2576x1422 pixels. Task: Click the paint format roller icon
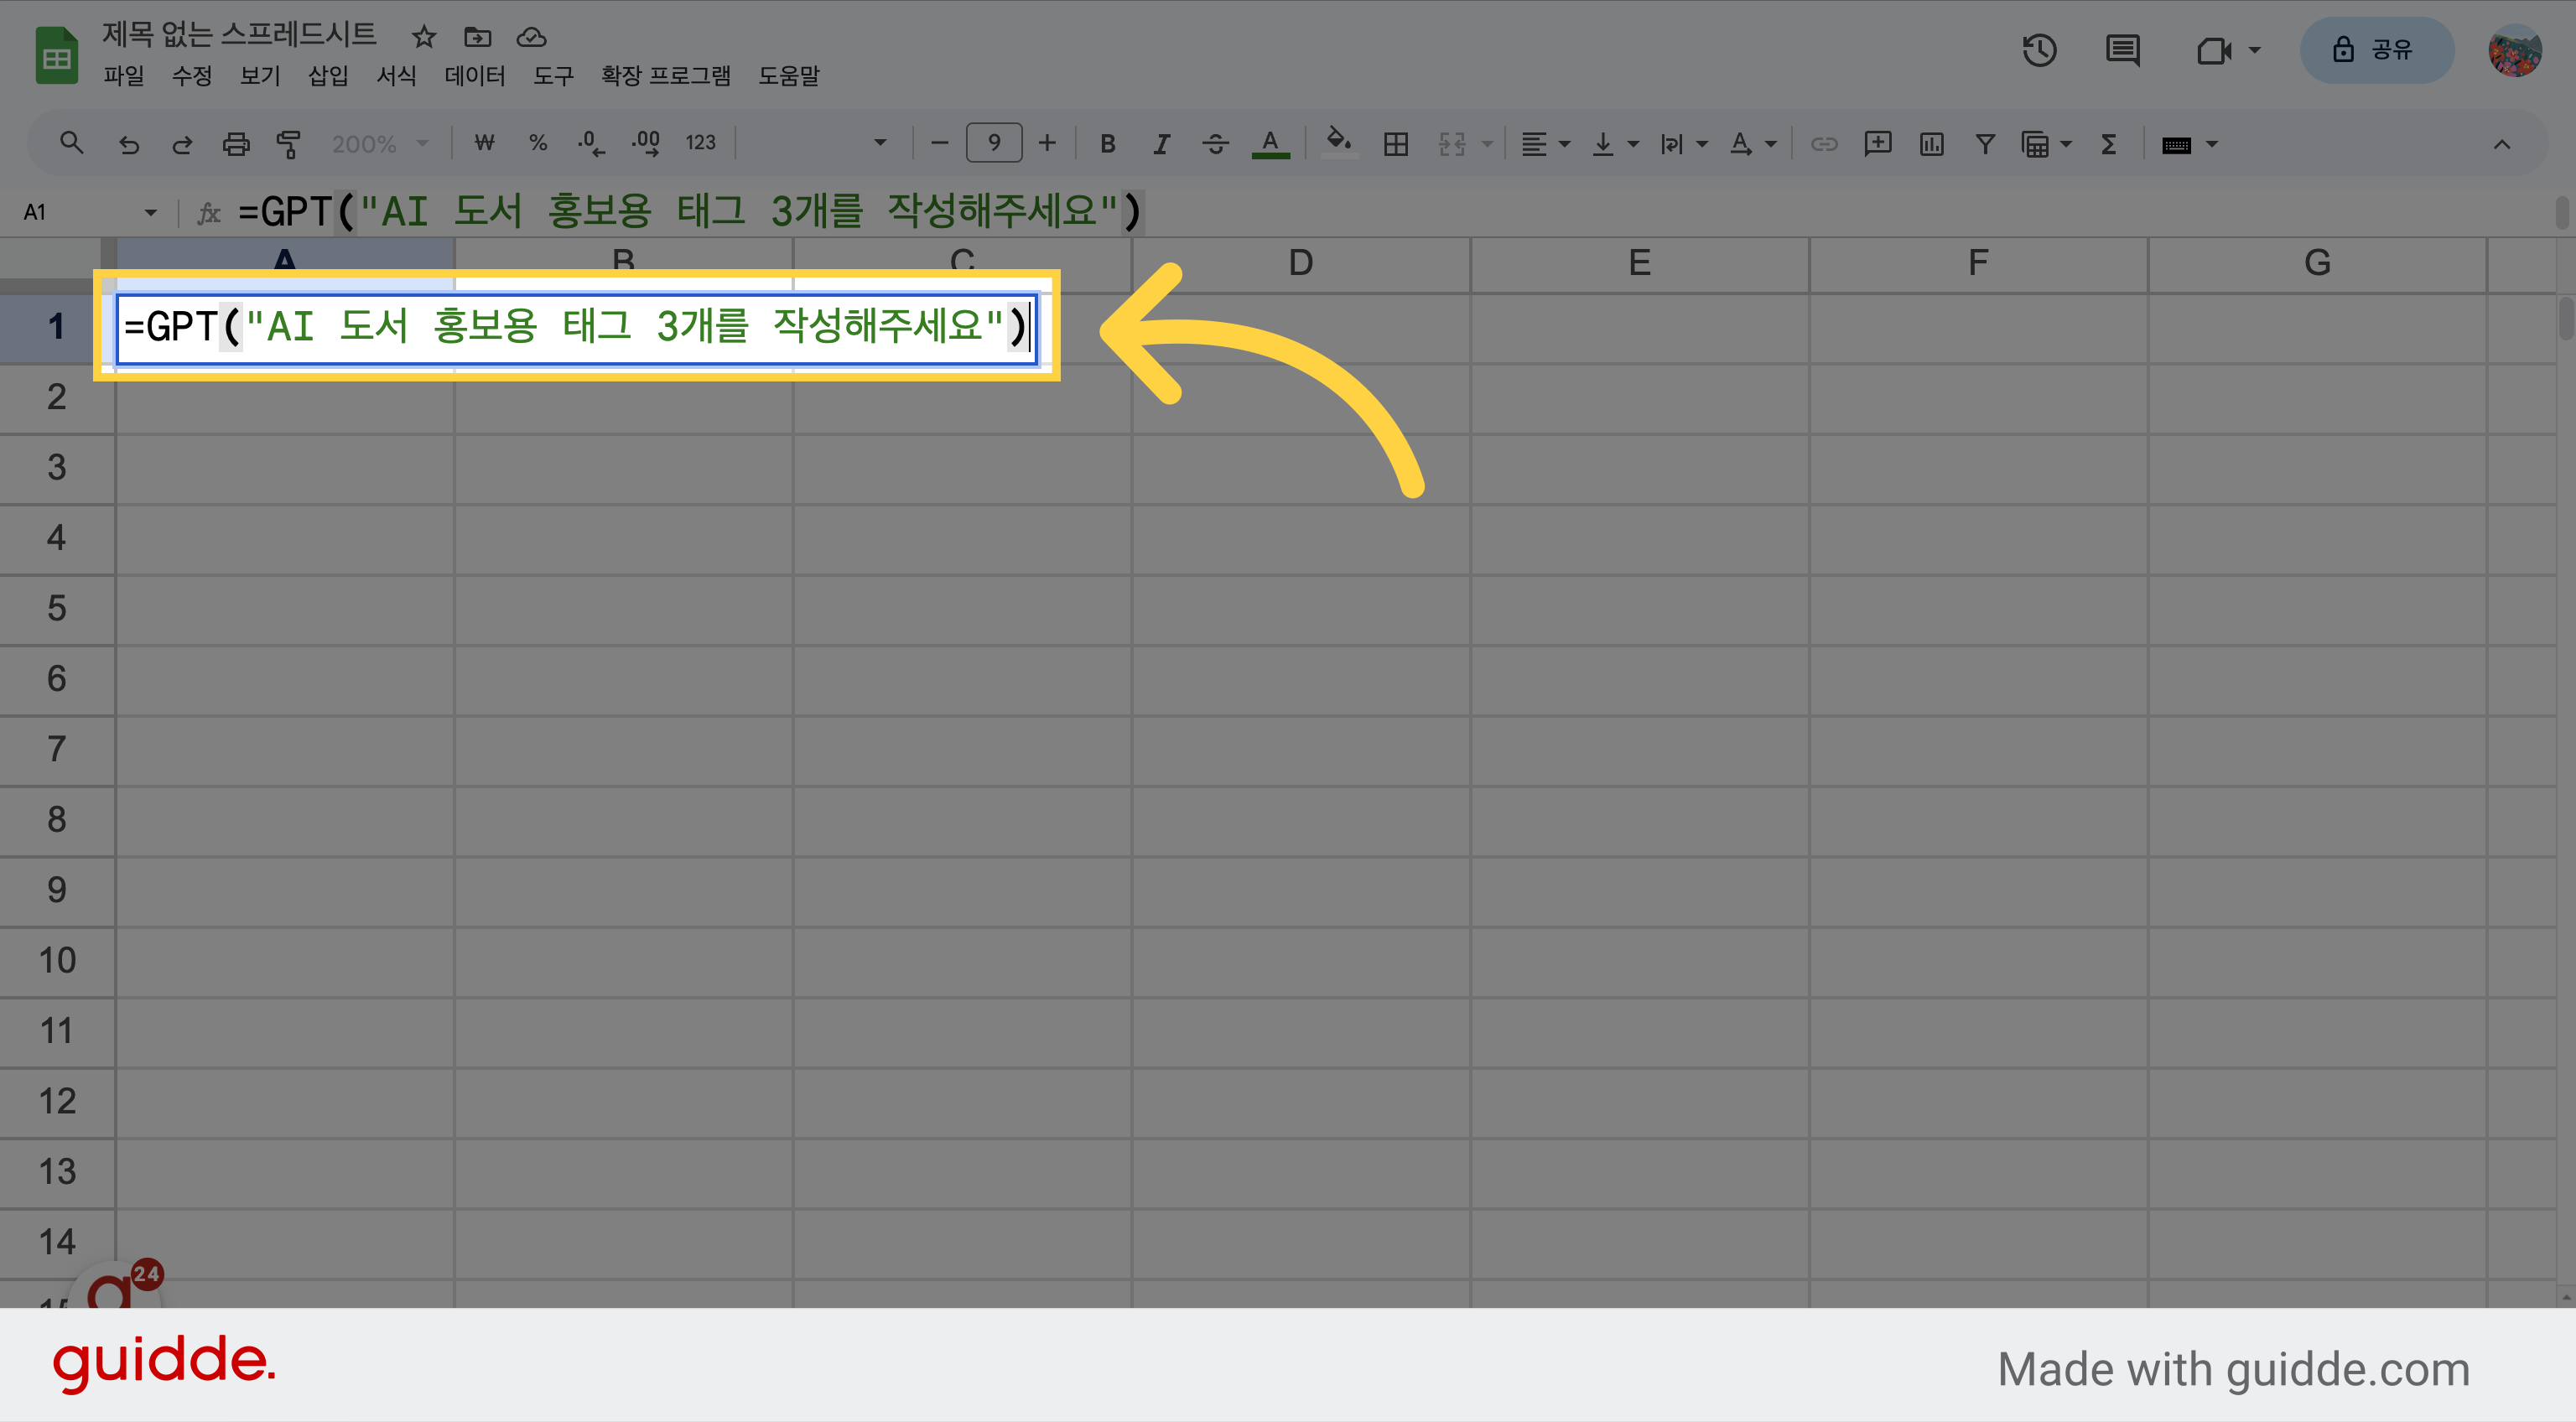coord(289,144)
